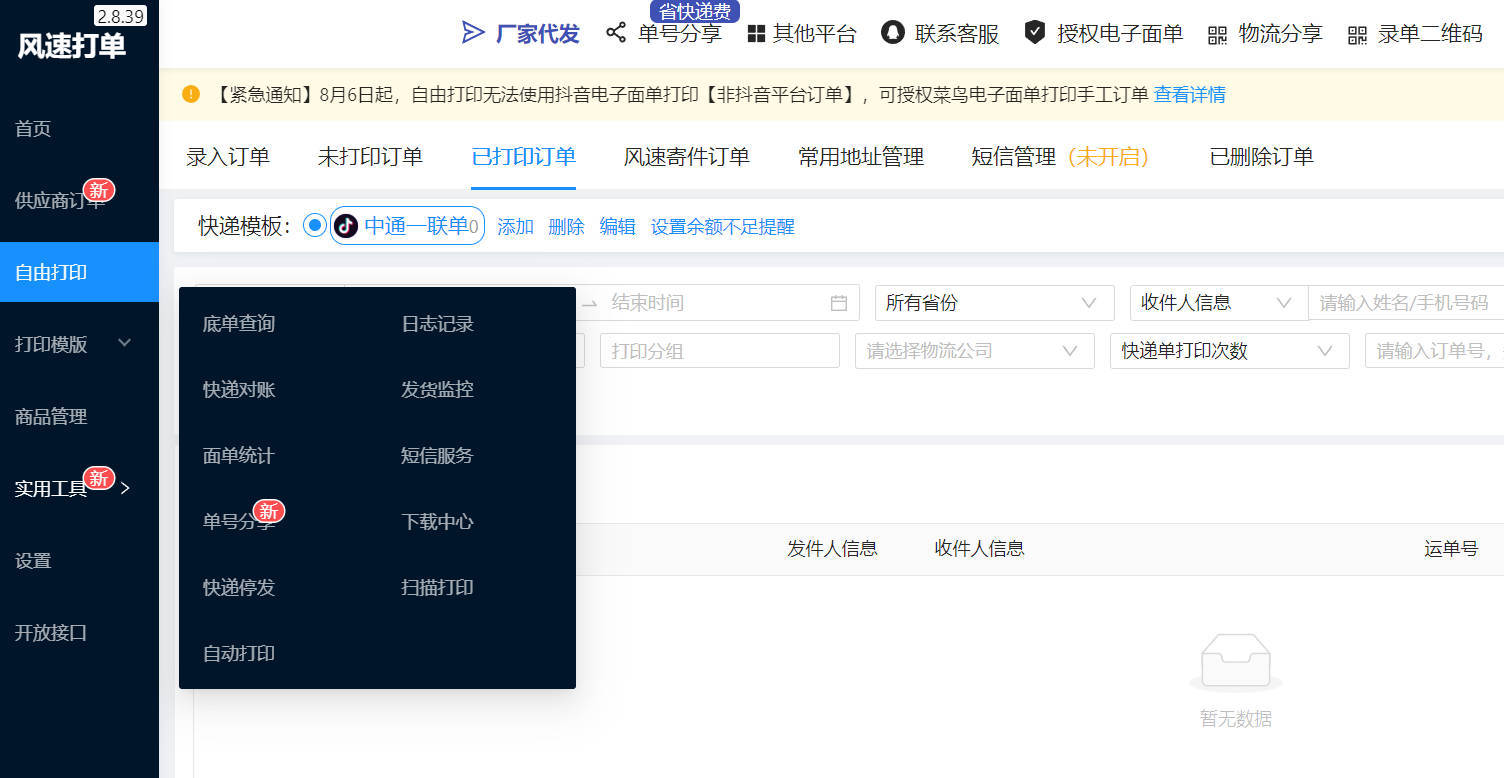Click the 物流分享 QR code icon
Screen dimensions: 1504x778
click(x=1217, y=35)
